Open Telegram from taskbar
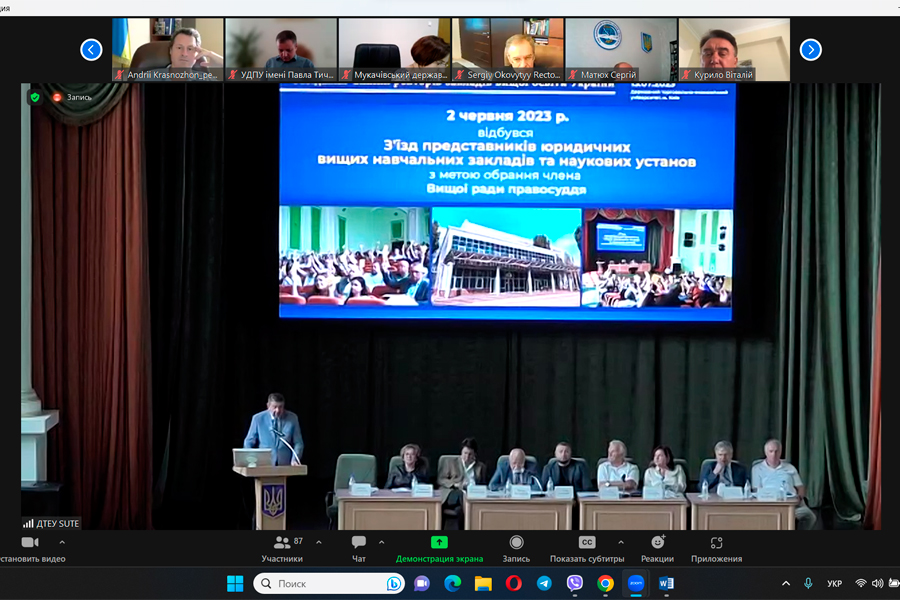Viewport: 900px width, 600px height. click(544, 584)
